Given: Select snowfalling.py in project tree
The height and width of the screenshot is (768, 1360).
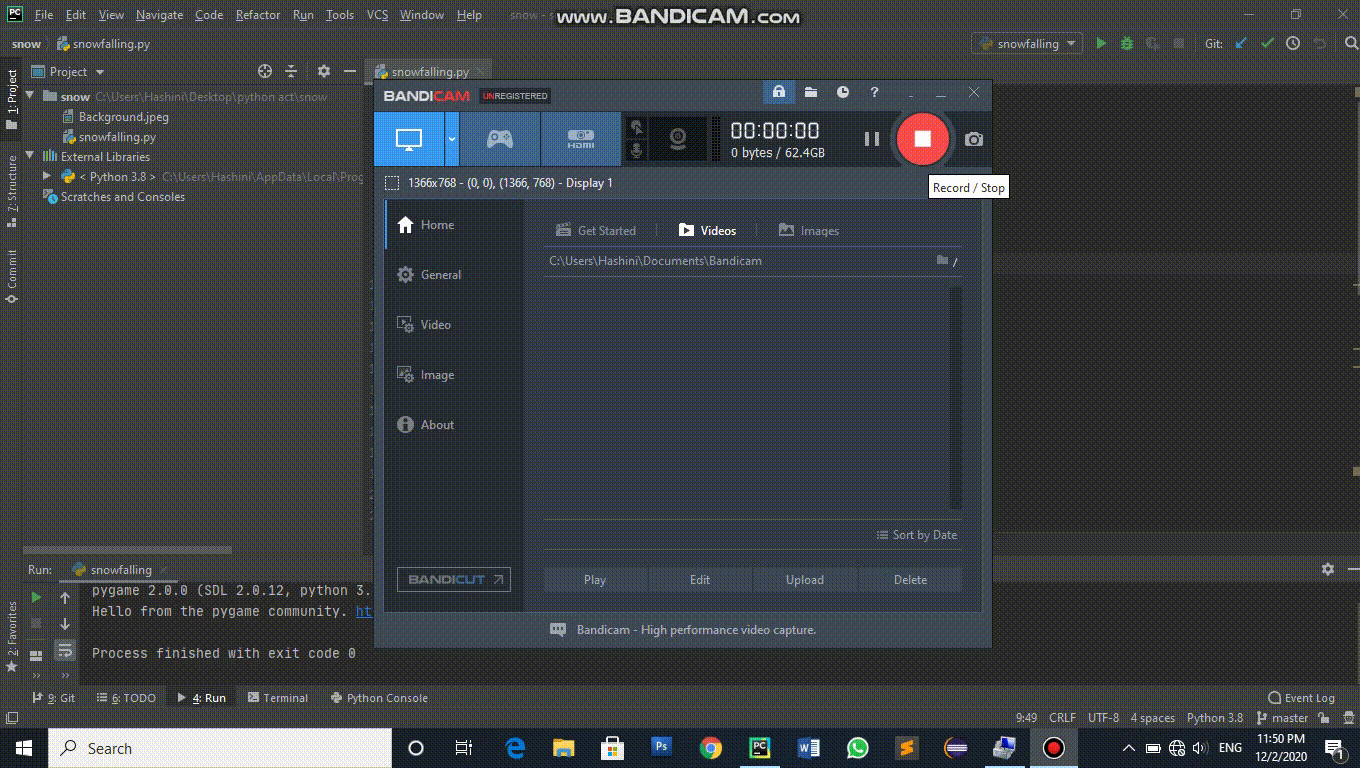Looking at the screenshot, I should 109,137.
